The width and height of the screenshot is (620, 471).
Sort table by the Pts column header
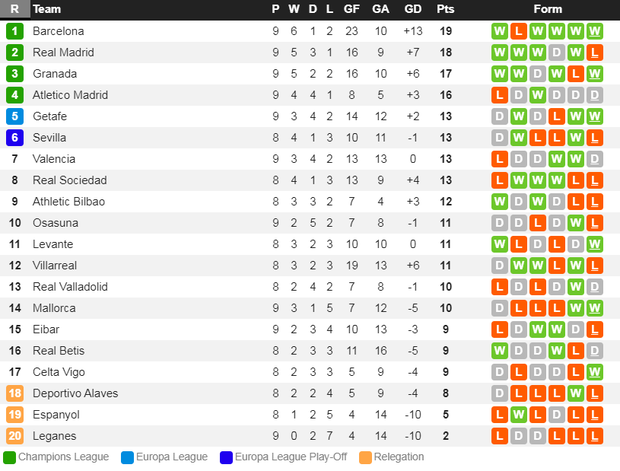coord(445,9)
